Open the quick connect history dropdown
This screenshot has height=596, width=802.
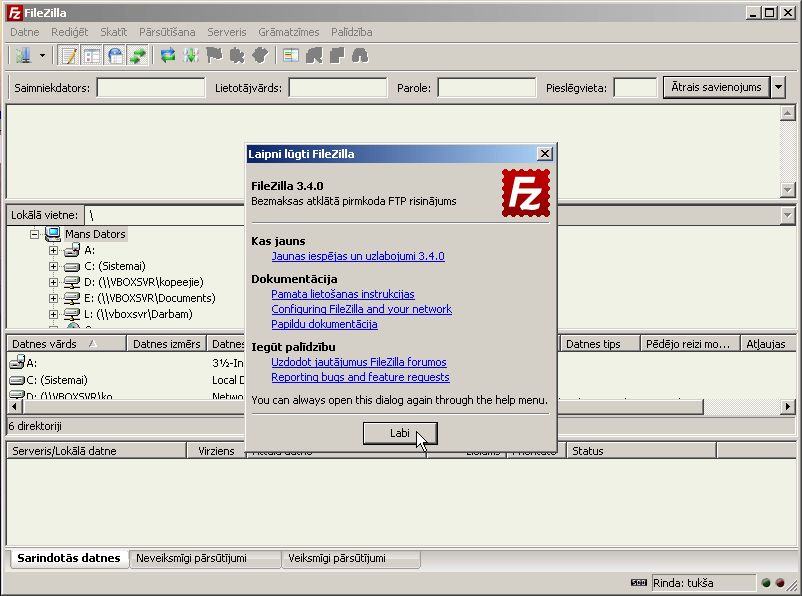[778, 87]
